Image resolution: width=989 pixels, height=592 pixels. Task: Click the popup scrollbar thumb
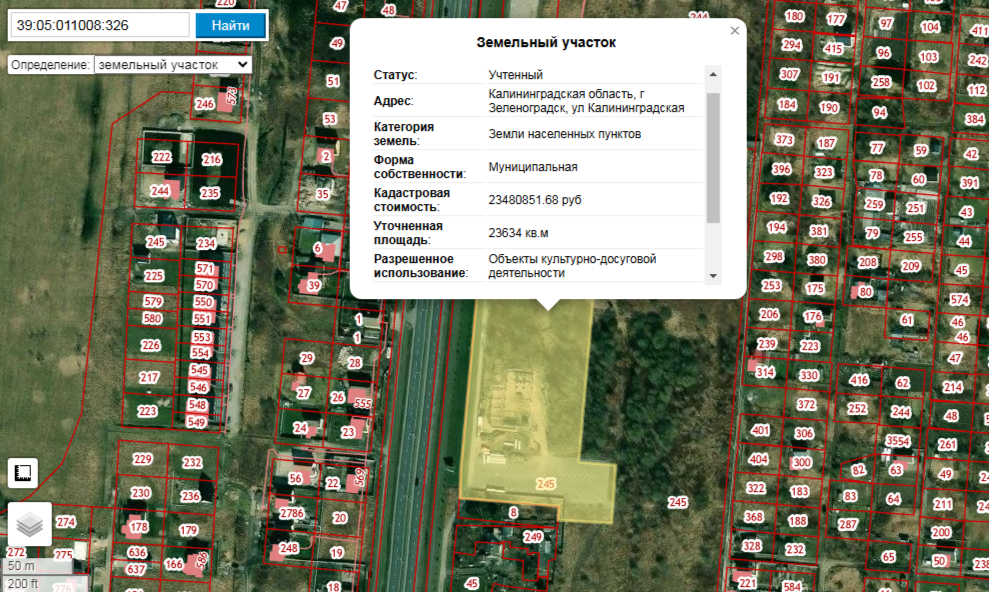(713, 155)
